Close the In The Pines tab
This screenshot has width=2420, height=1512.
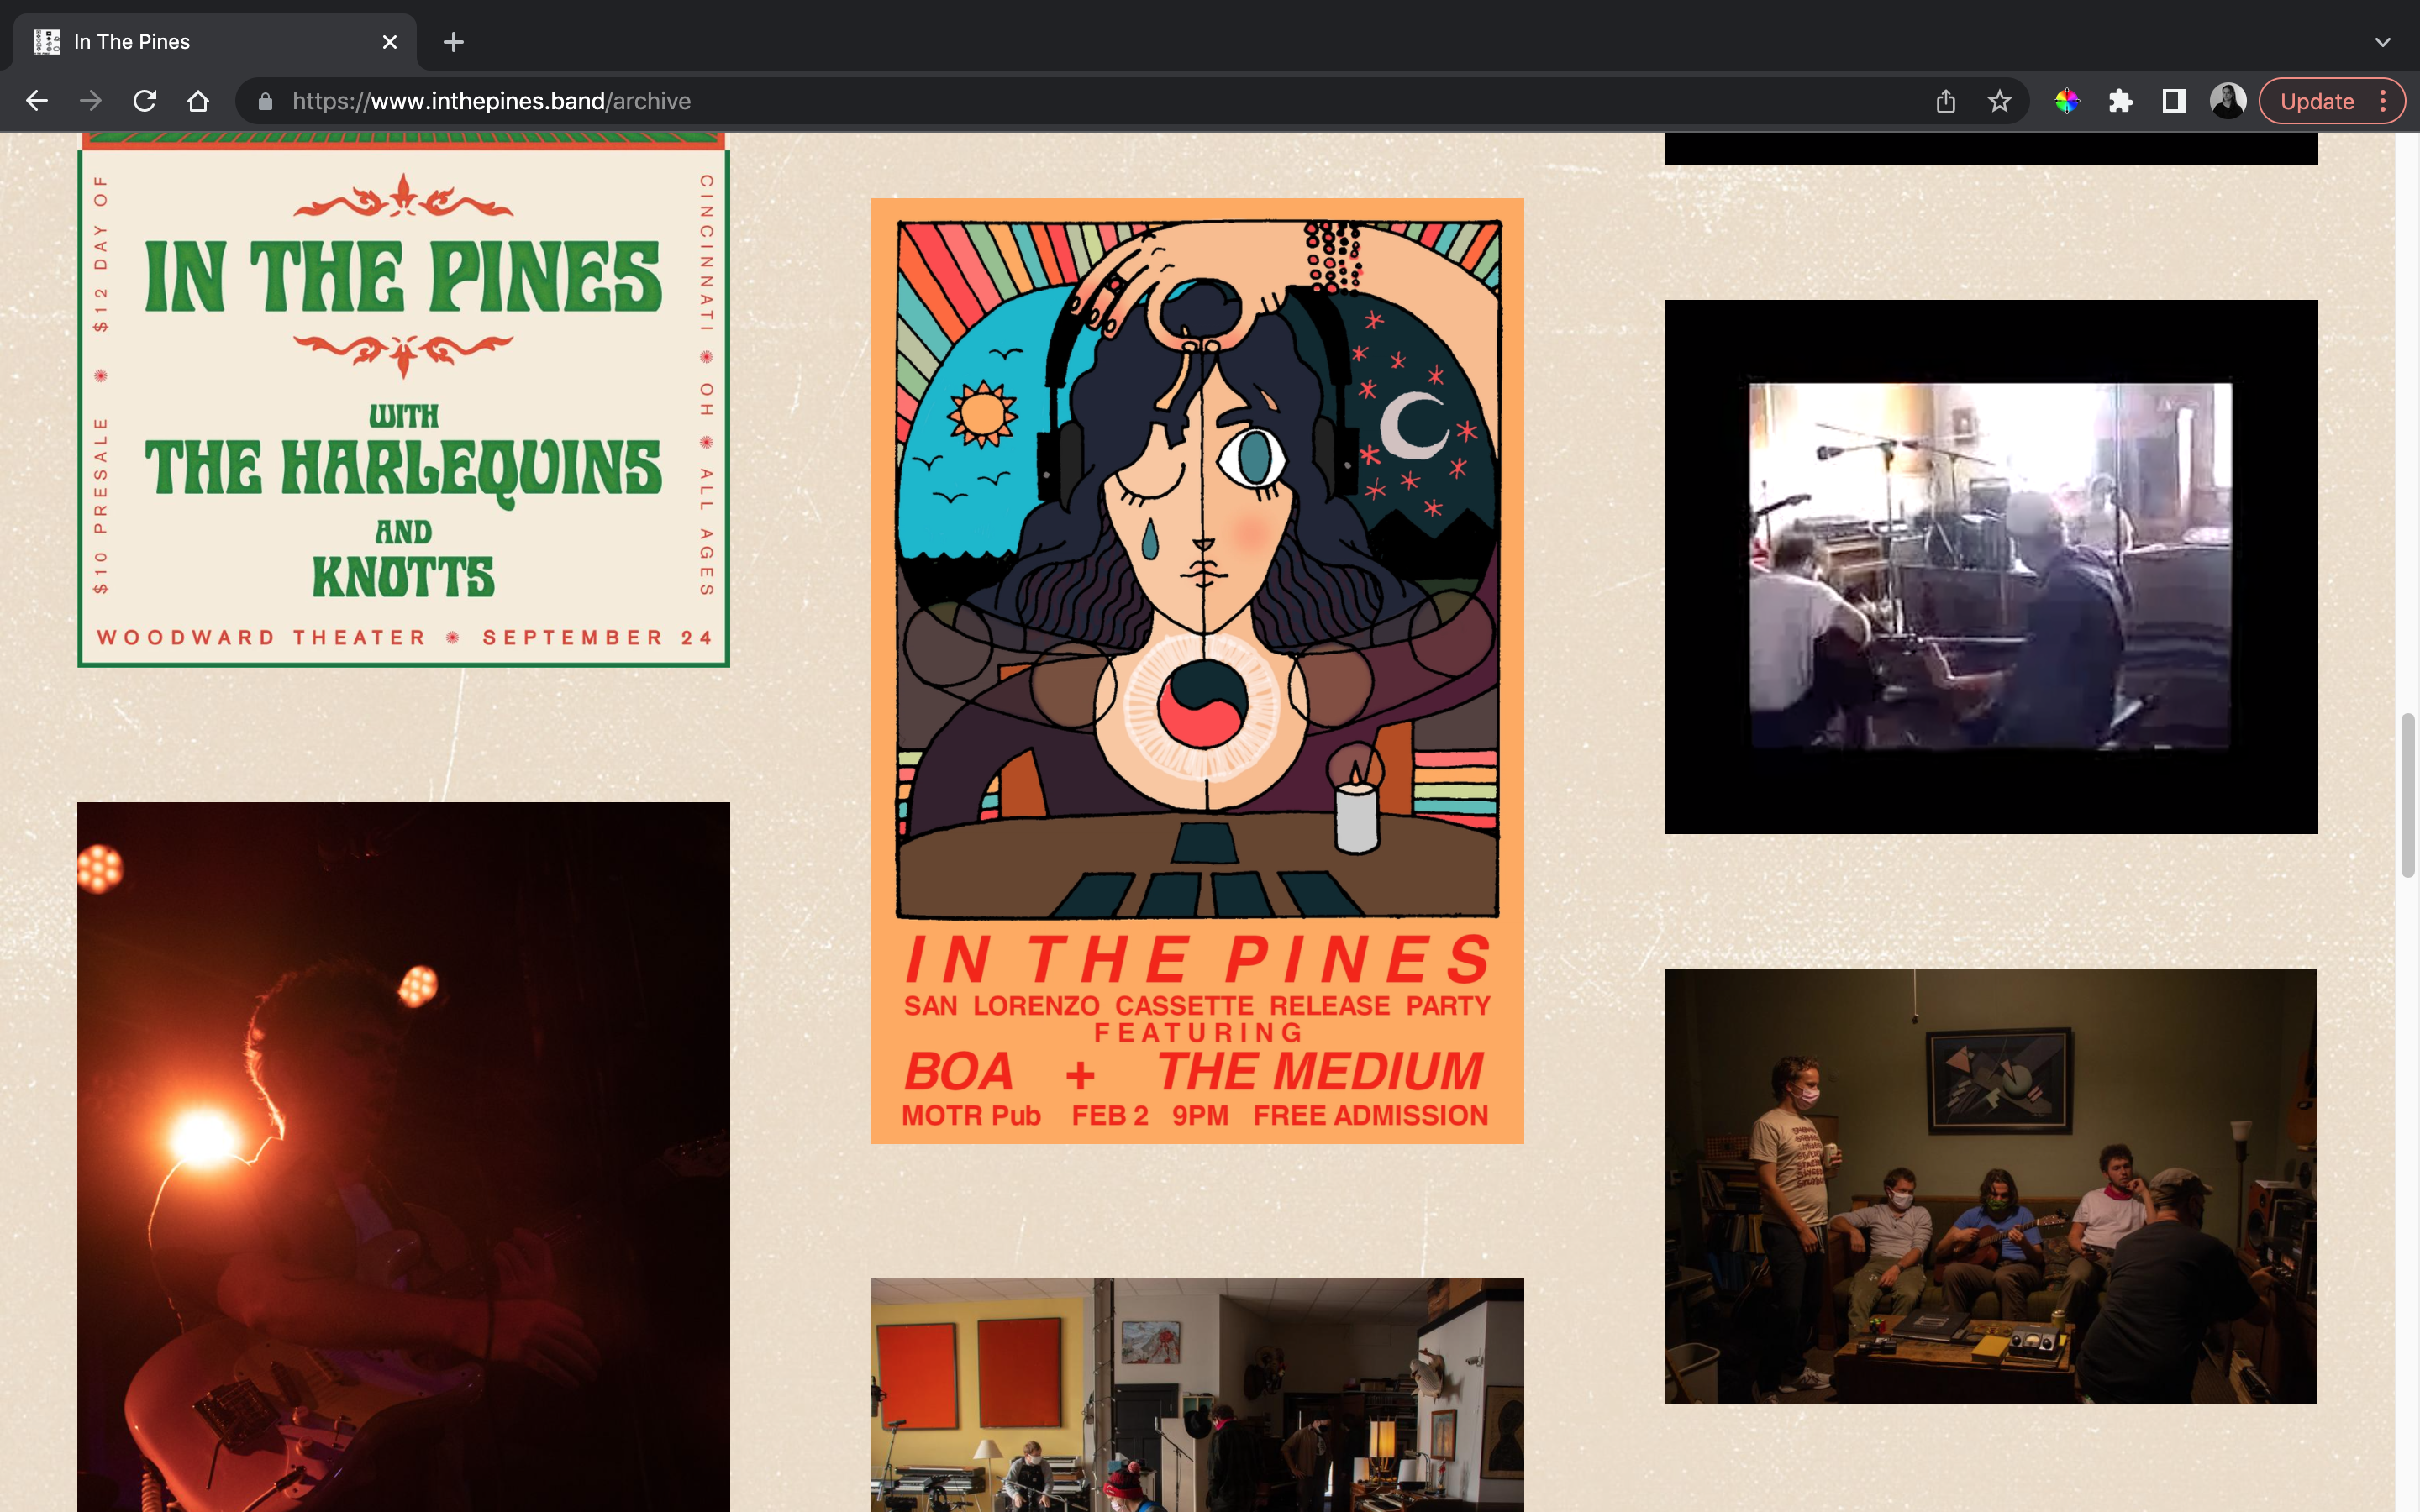(x=390, y=42)
